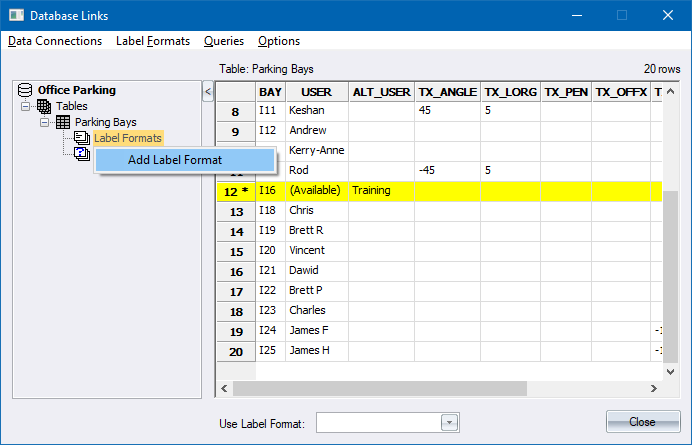Image resolution: width=692 pixels, height=445 pixels.
Task: Click the horizontal scrollbar right arrow
Action: (x=652, y=388)
